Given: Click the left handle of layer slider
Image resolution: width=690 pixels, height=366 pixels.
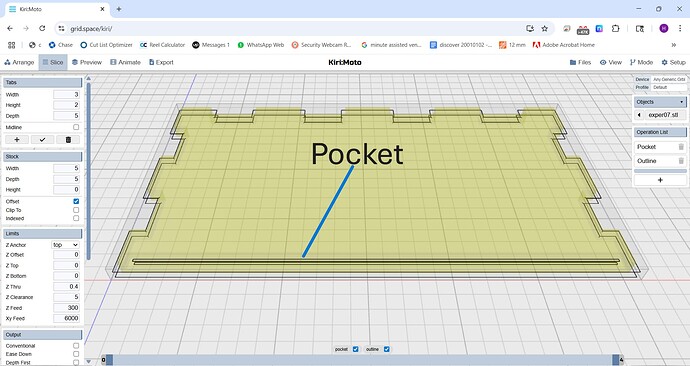Looking at the screenshot, I should pyautogui.click(x=110, y=360).
